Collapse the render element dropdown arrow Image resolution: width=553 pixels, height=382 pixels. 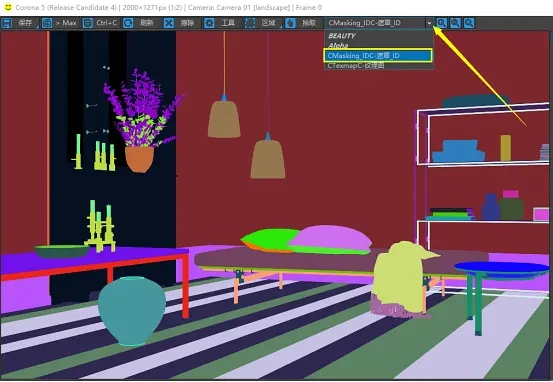[429, 23]
